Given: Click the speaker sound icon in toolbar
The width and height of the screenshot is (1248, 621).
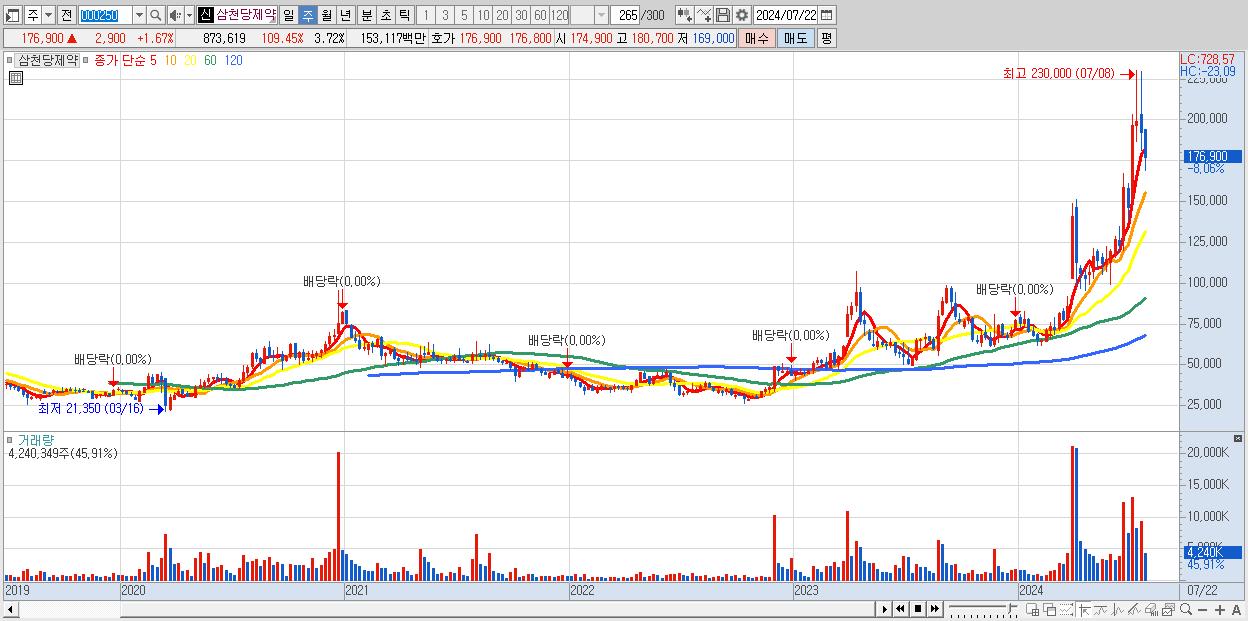Looking at the screenshot, I should 176,15.
